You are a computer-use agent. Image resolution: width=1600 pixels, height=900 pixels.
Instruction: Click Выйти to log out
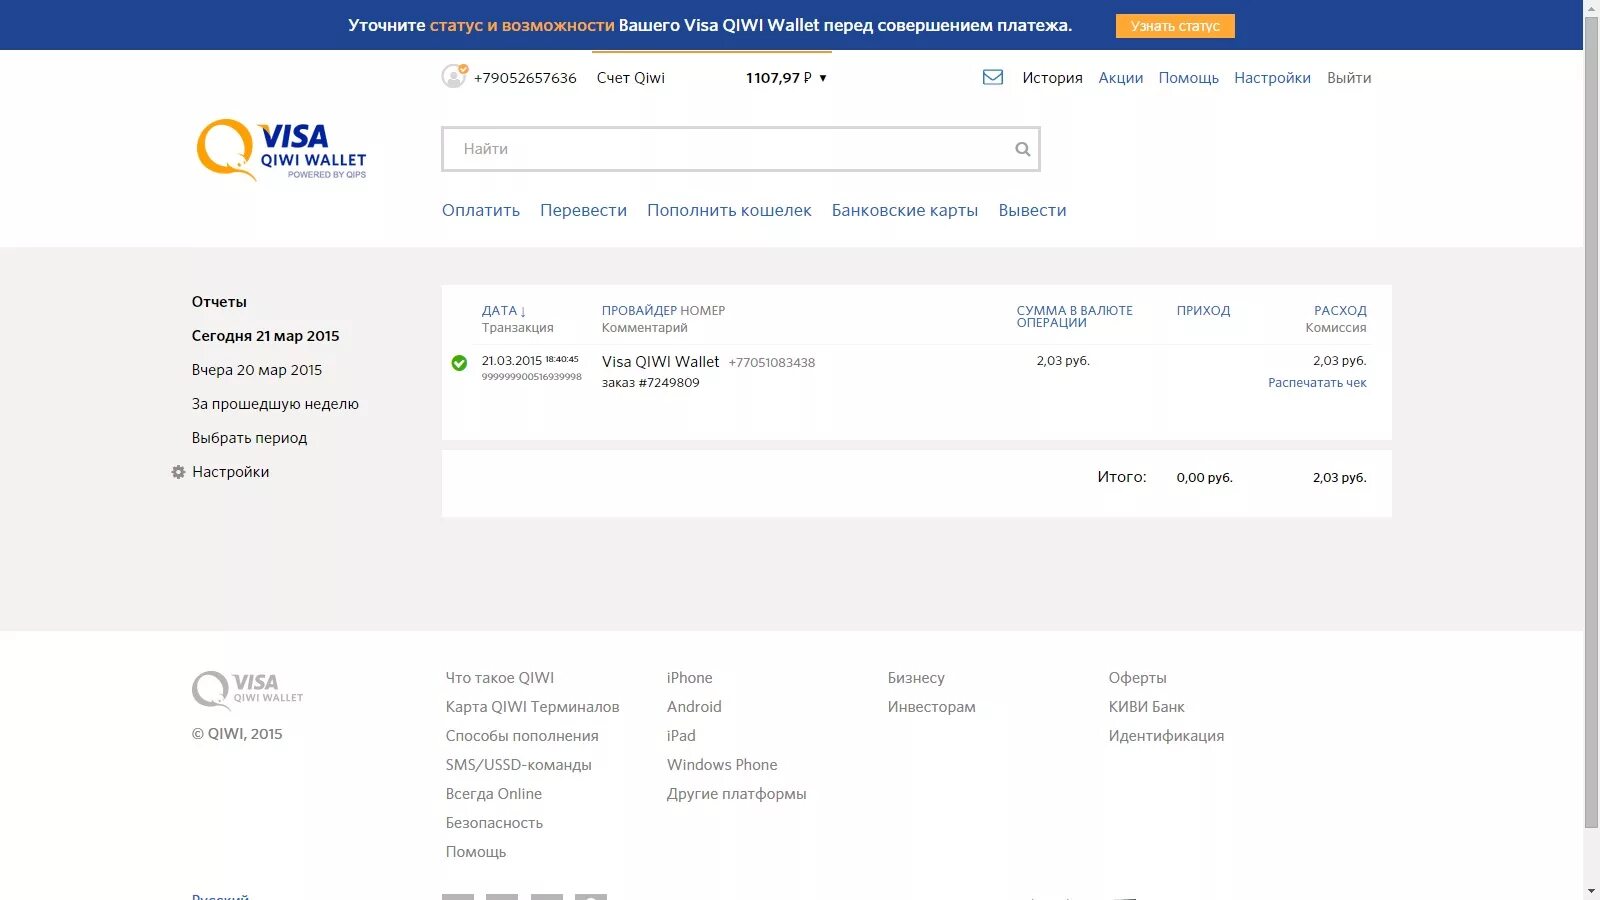tap(1349, 78)
